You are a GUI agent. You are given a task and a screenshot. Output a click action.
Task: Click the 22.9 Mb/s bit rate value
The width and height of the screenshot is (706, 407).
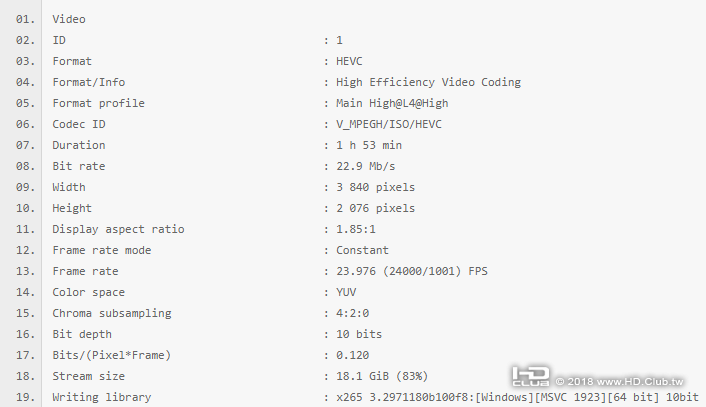click(x=366, y=166)
